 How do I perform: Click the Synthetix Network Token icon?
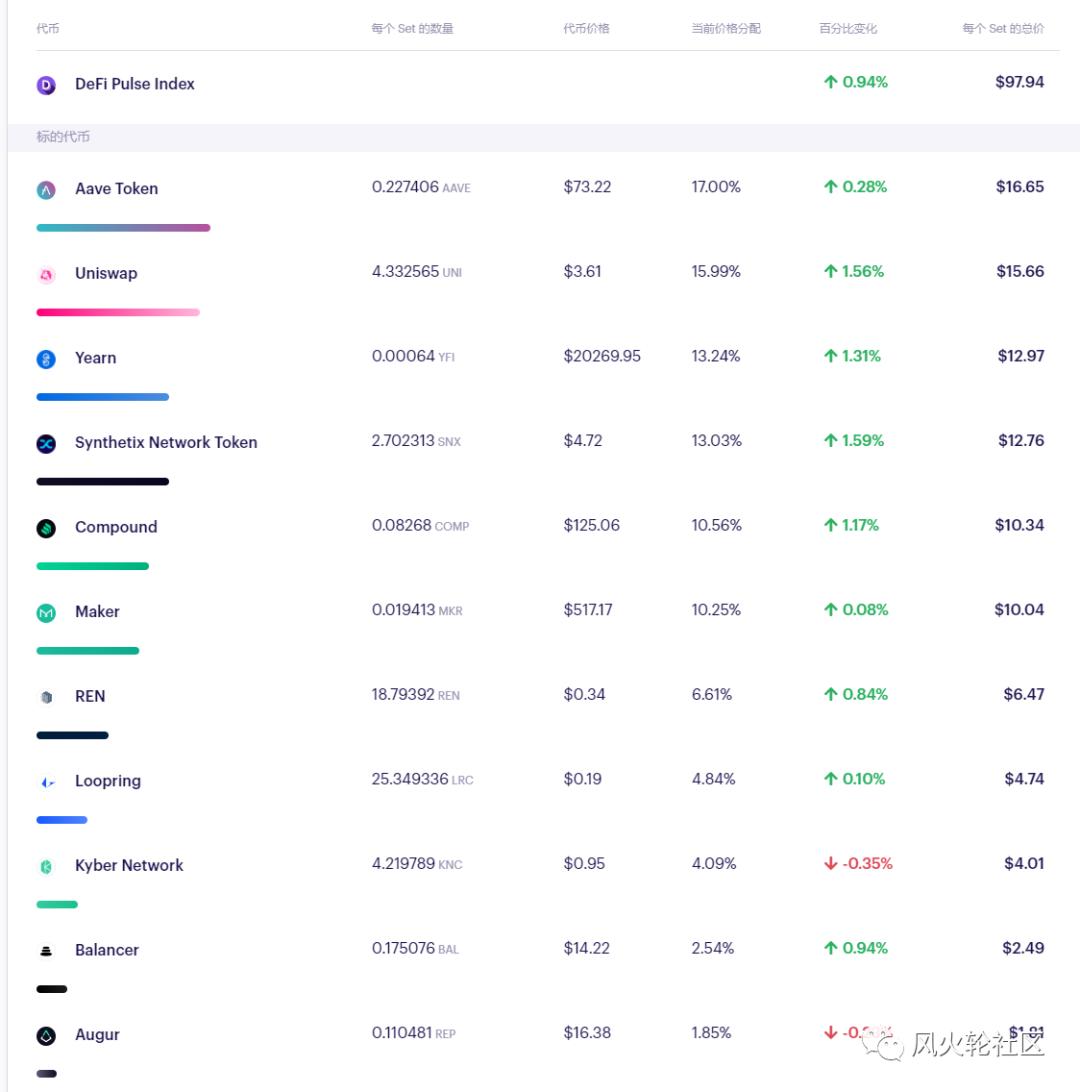[46, 444]
